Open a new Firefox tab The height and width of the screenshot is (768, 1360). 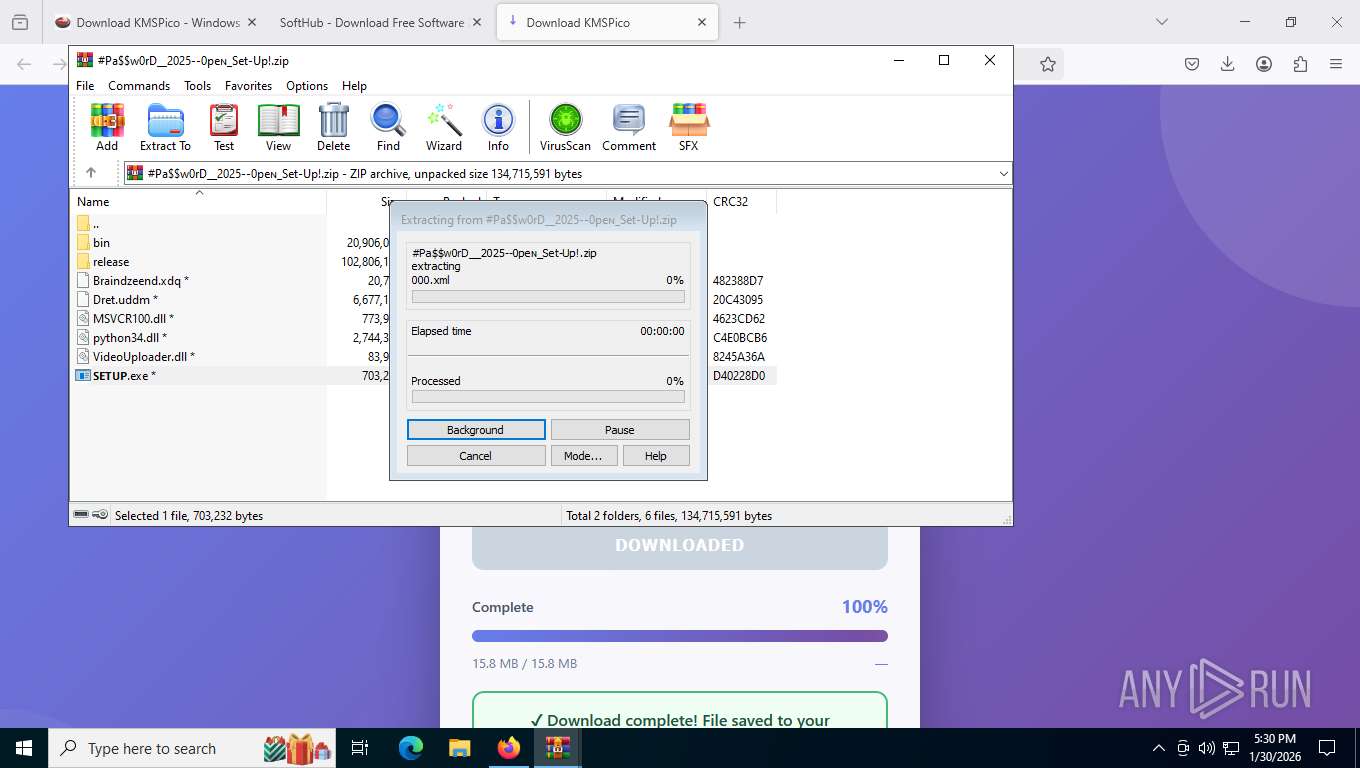tap(740, 22)
